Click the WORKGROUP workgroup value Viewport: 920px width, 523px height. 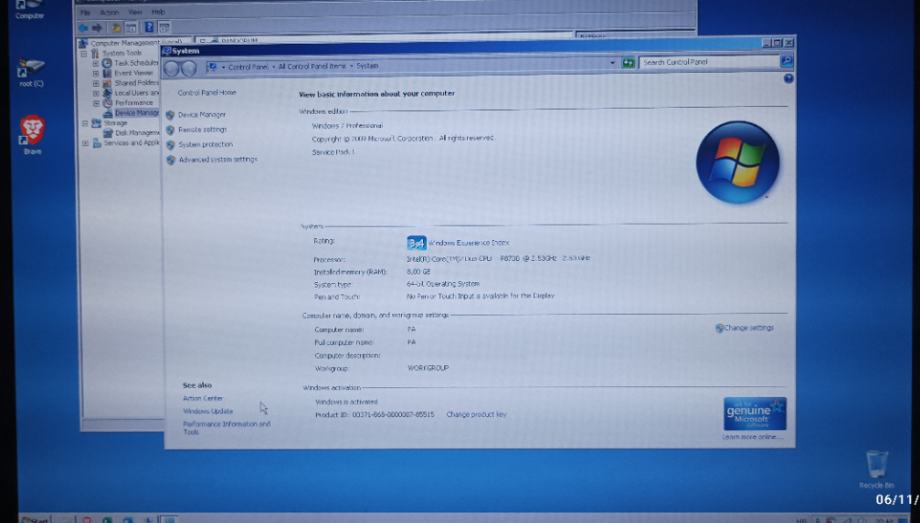click(428, 368)
